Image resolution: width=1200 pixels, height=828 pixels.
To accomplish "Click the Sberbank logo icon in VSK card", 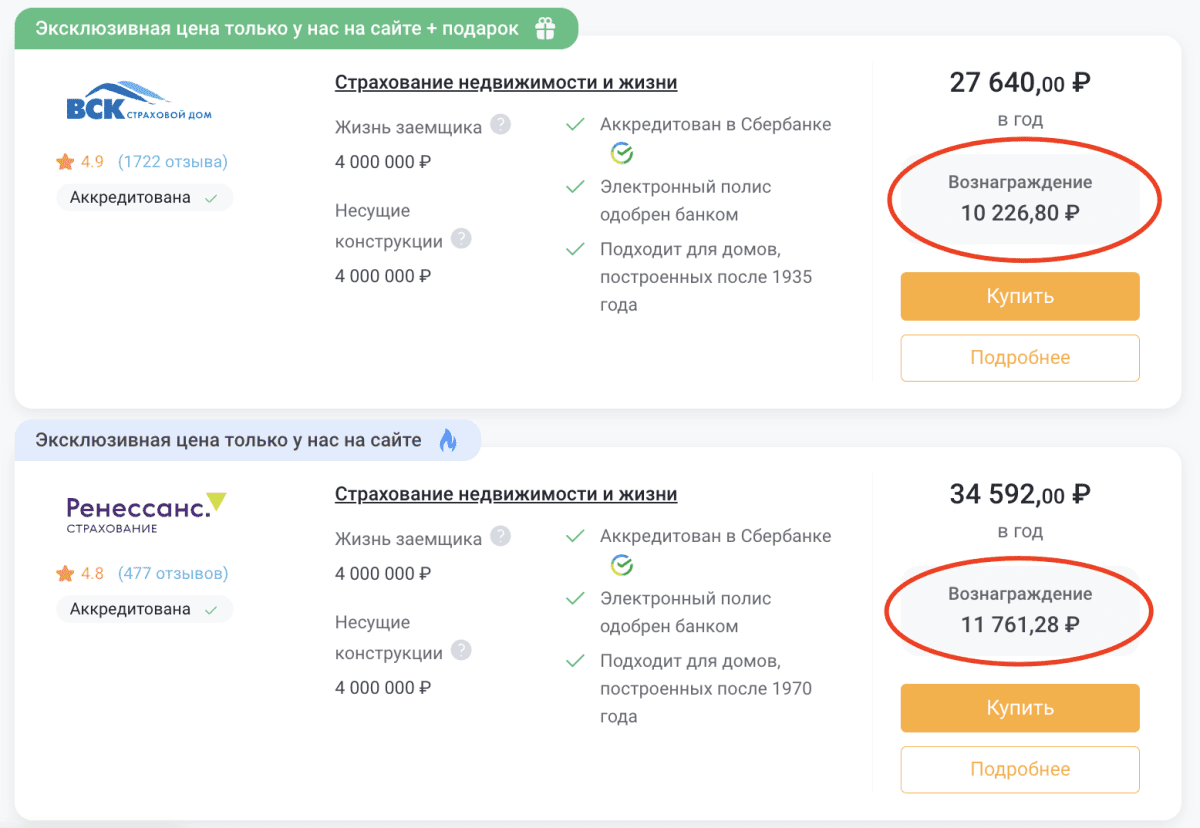I will 622,153.
